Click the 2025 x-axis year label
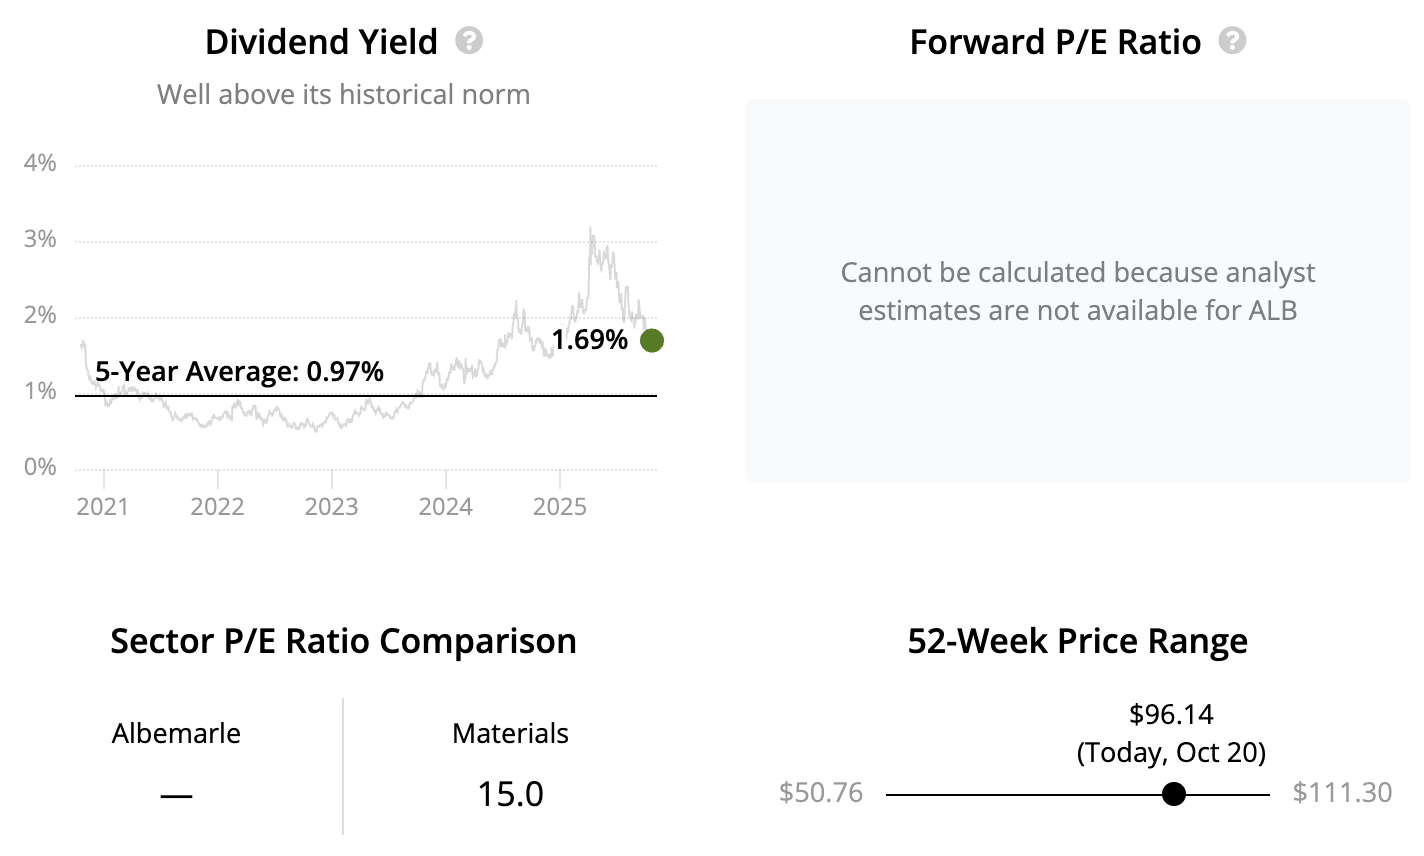This screenshot has height=856, width=1424. 559,506
